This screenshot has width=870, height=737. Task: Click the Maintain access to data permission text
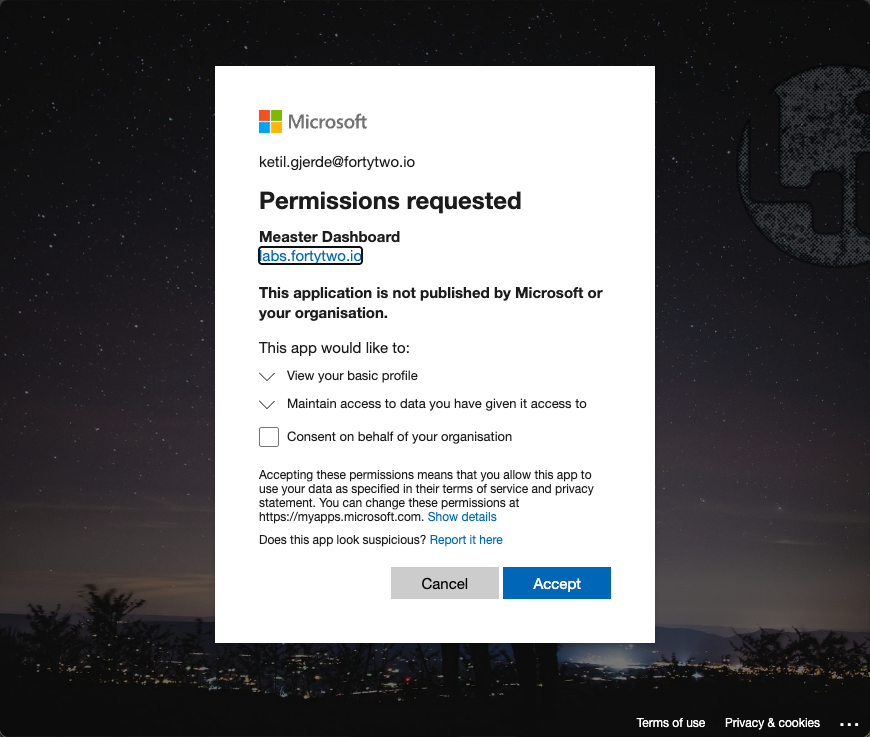coord(436,404)
